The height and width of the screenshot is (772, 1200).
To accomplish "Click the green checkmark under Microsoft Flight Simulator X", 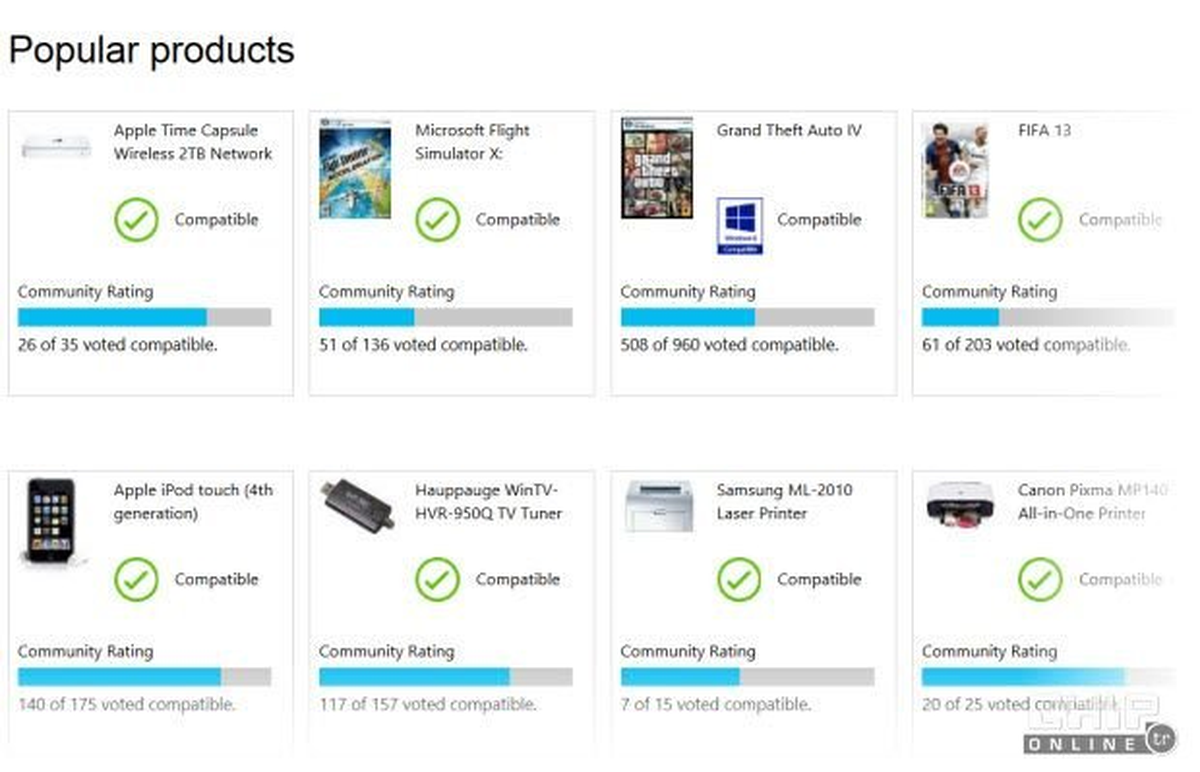I will coord(437,220).
